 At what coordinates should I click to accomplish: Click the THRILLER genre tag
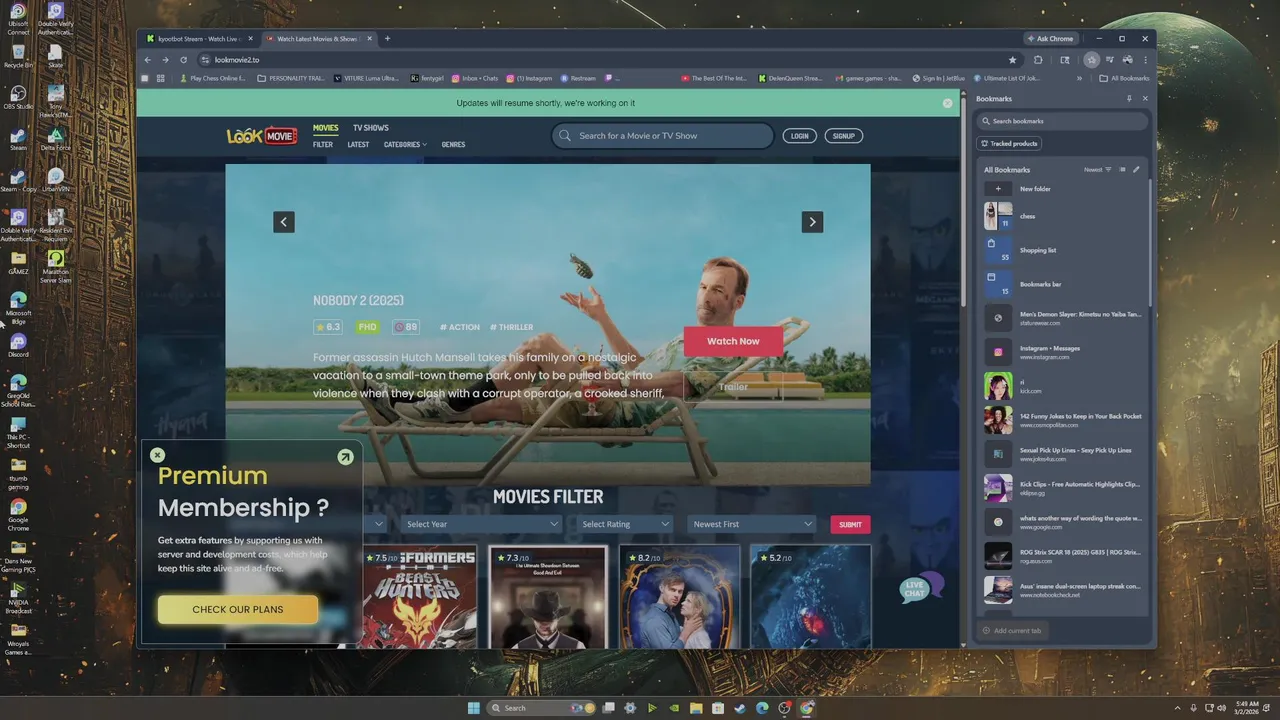(512, 327)
